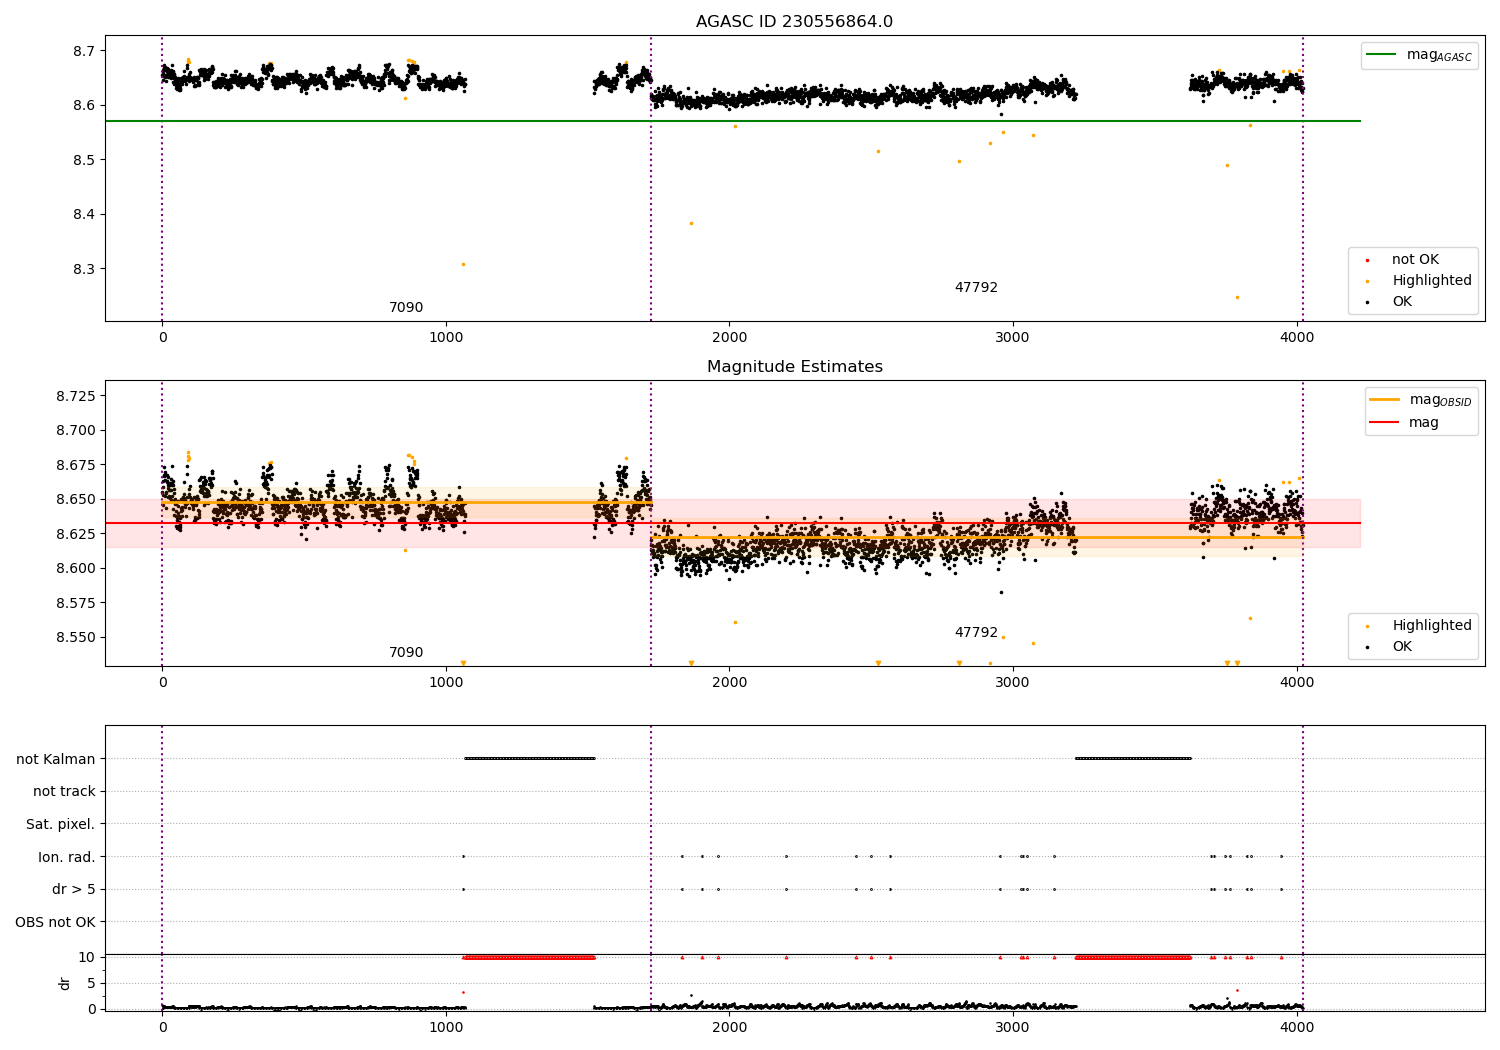Click the orange outlier point near 8.38 in top plot
Image resolution: width=1500 pixels, height=1050 pixels.
click(691, 224)
